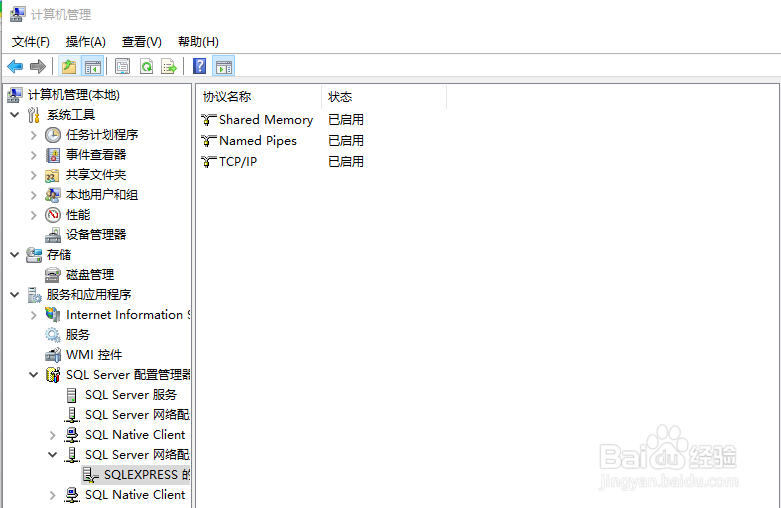
Task: Click the Forward arrow toolbar icon
Action: 38,66
